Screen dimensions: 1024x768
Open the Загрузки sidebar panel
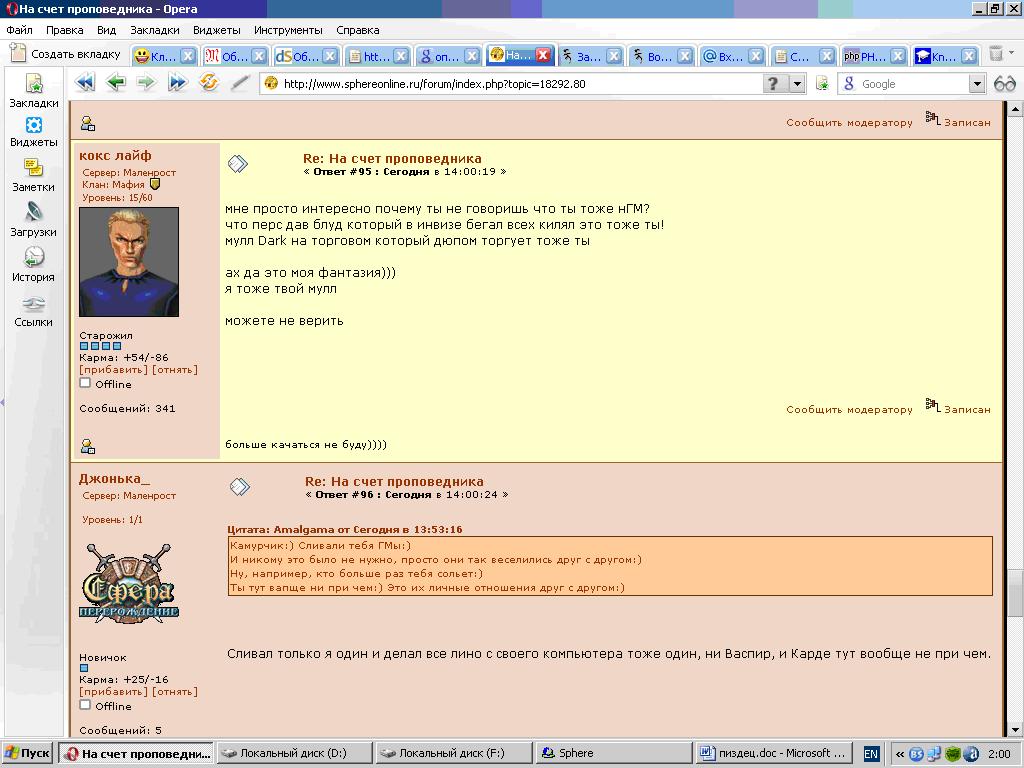pos(33,220)
